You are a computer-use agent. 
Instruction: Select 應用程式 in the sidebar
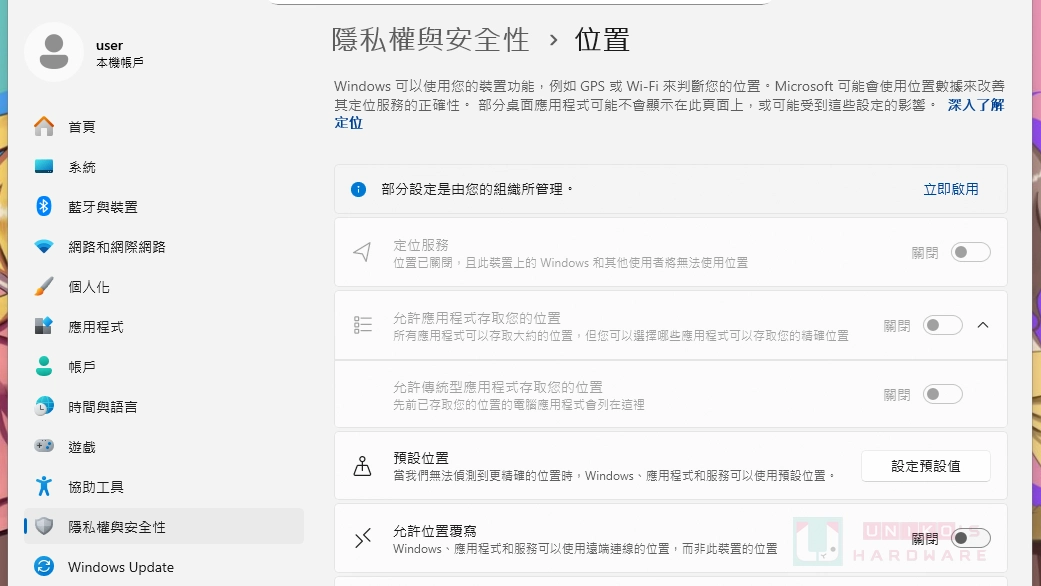[x=163, y=327]
